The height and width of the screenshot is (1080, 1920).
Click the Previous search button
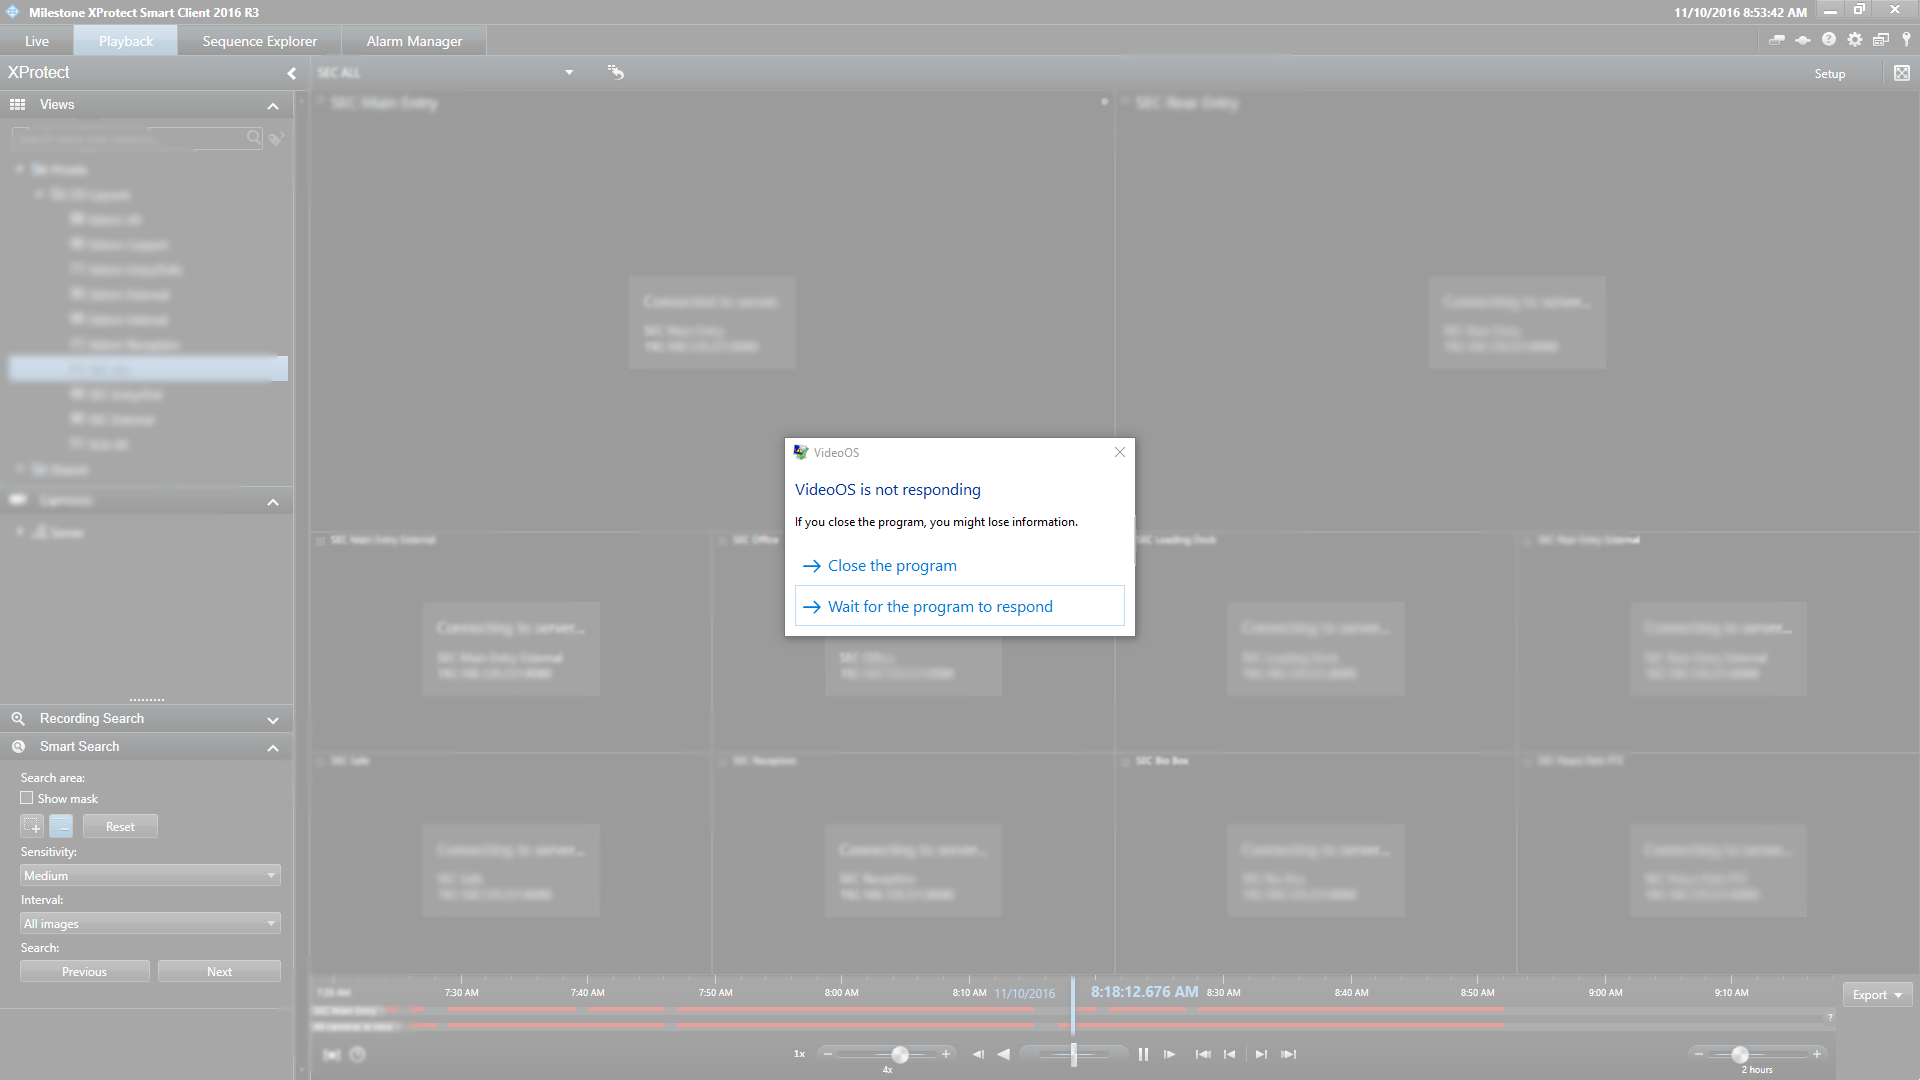point(84,971)
